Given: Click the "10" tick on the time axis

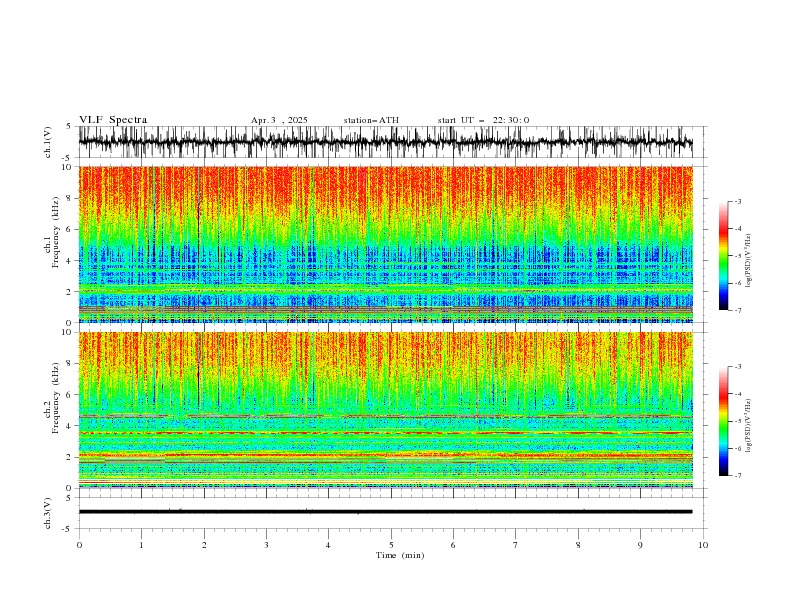Looking at the screenshot, I should 703,545.
